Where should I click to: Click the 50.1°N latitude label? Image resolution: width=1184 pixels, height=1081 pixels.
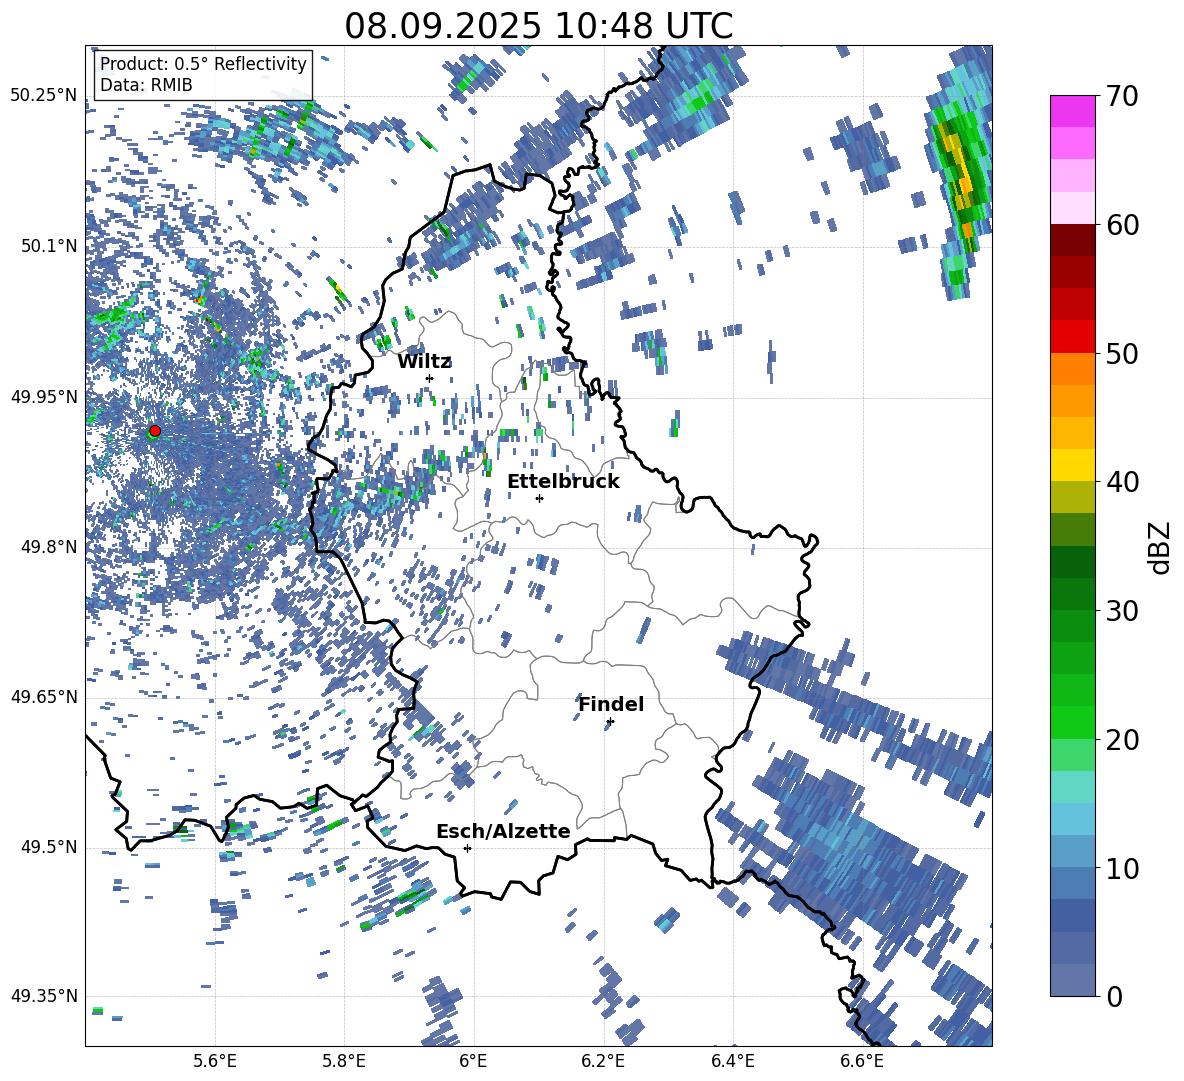click(49, 246)
